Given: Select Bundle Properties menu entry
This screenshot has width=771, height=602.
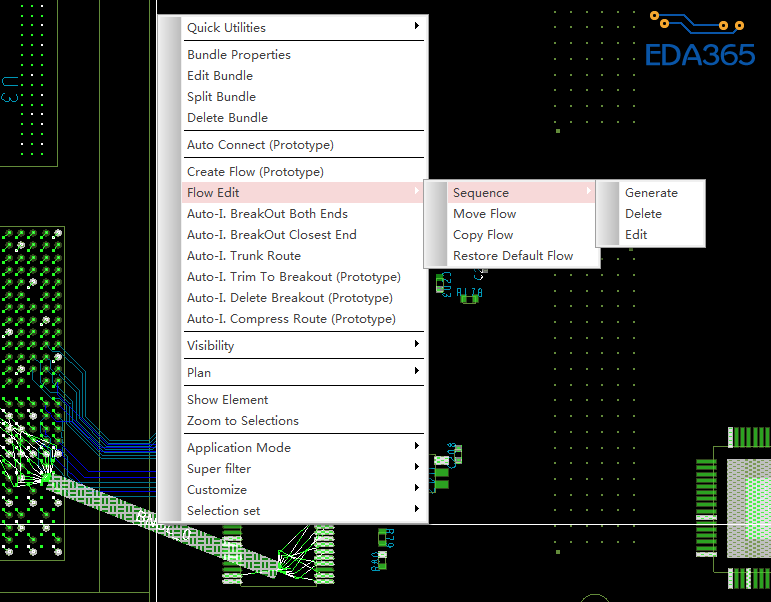Looking at the screenshot, I should 239,55.
